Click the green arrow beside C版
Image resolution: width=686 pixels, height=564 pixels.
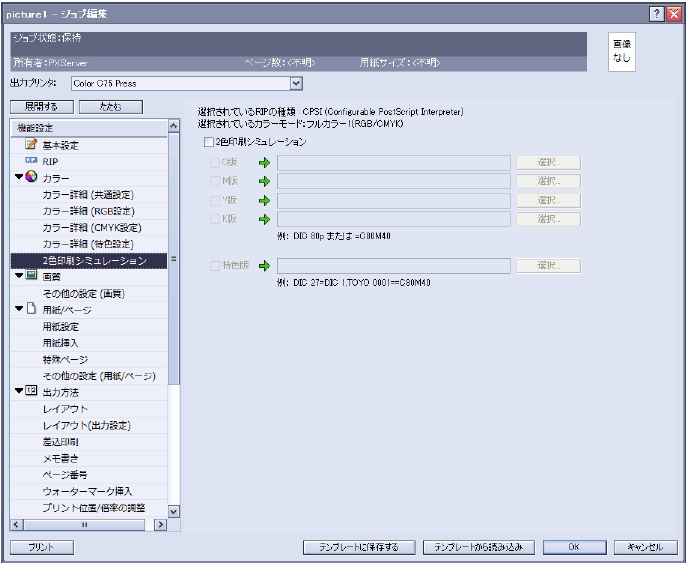264,162
